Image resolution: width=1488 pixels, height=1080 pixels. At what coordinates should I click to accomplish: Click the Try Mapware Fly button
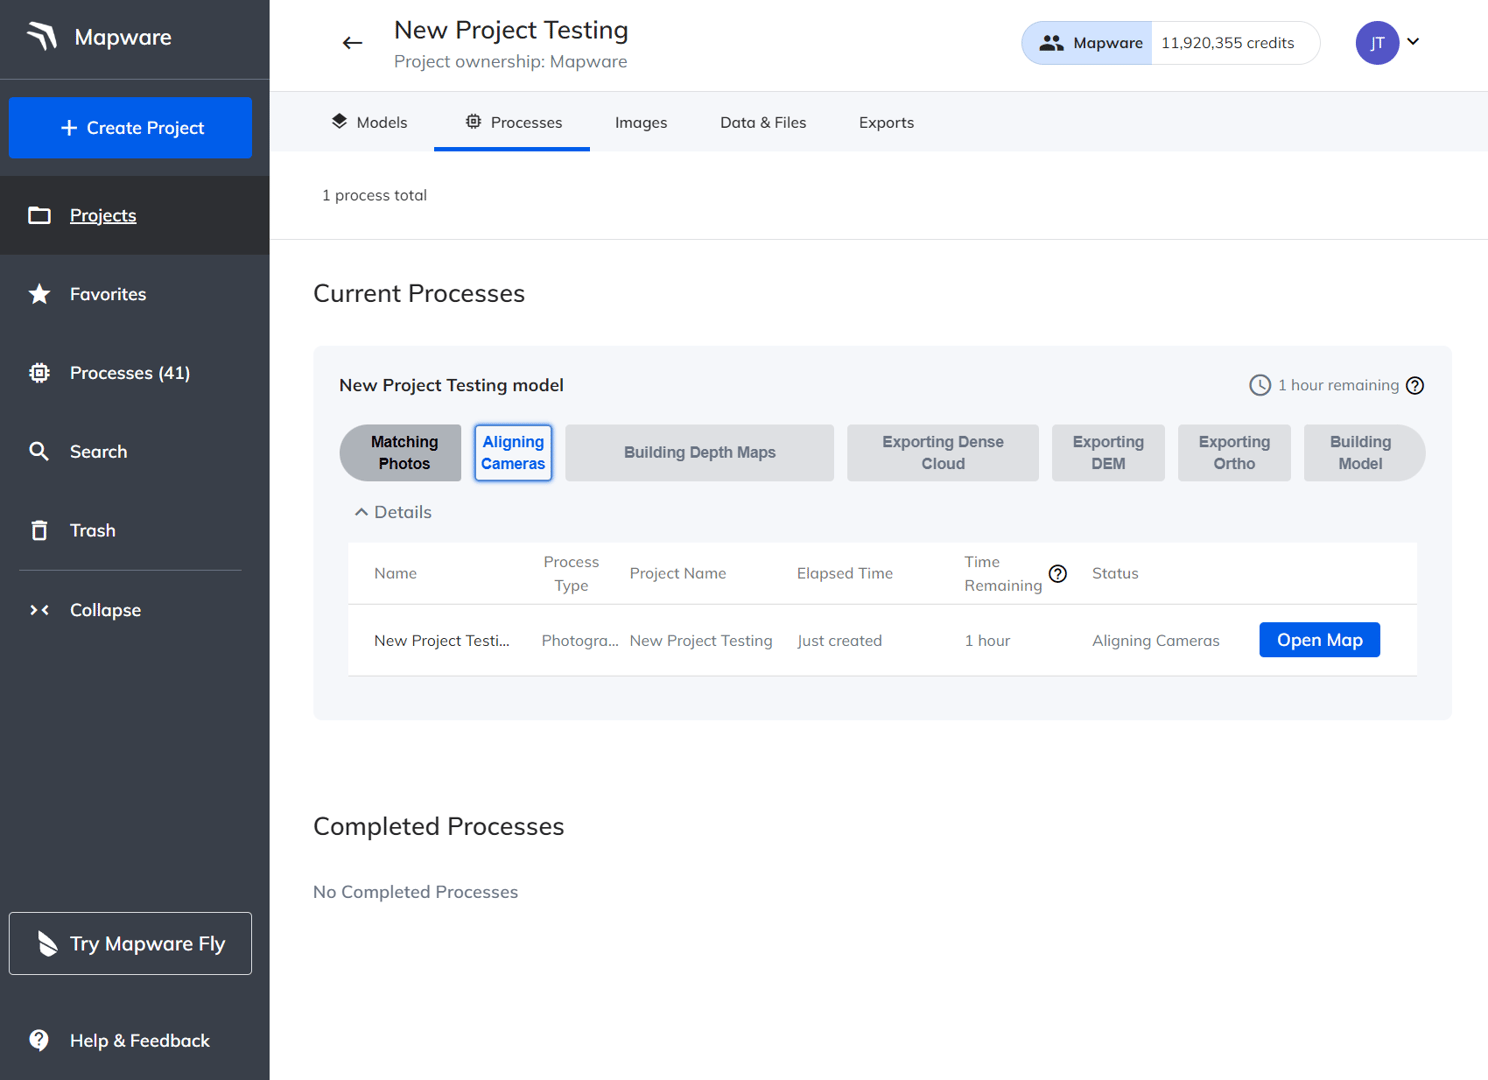tap(130, 943)
